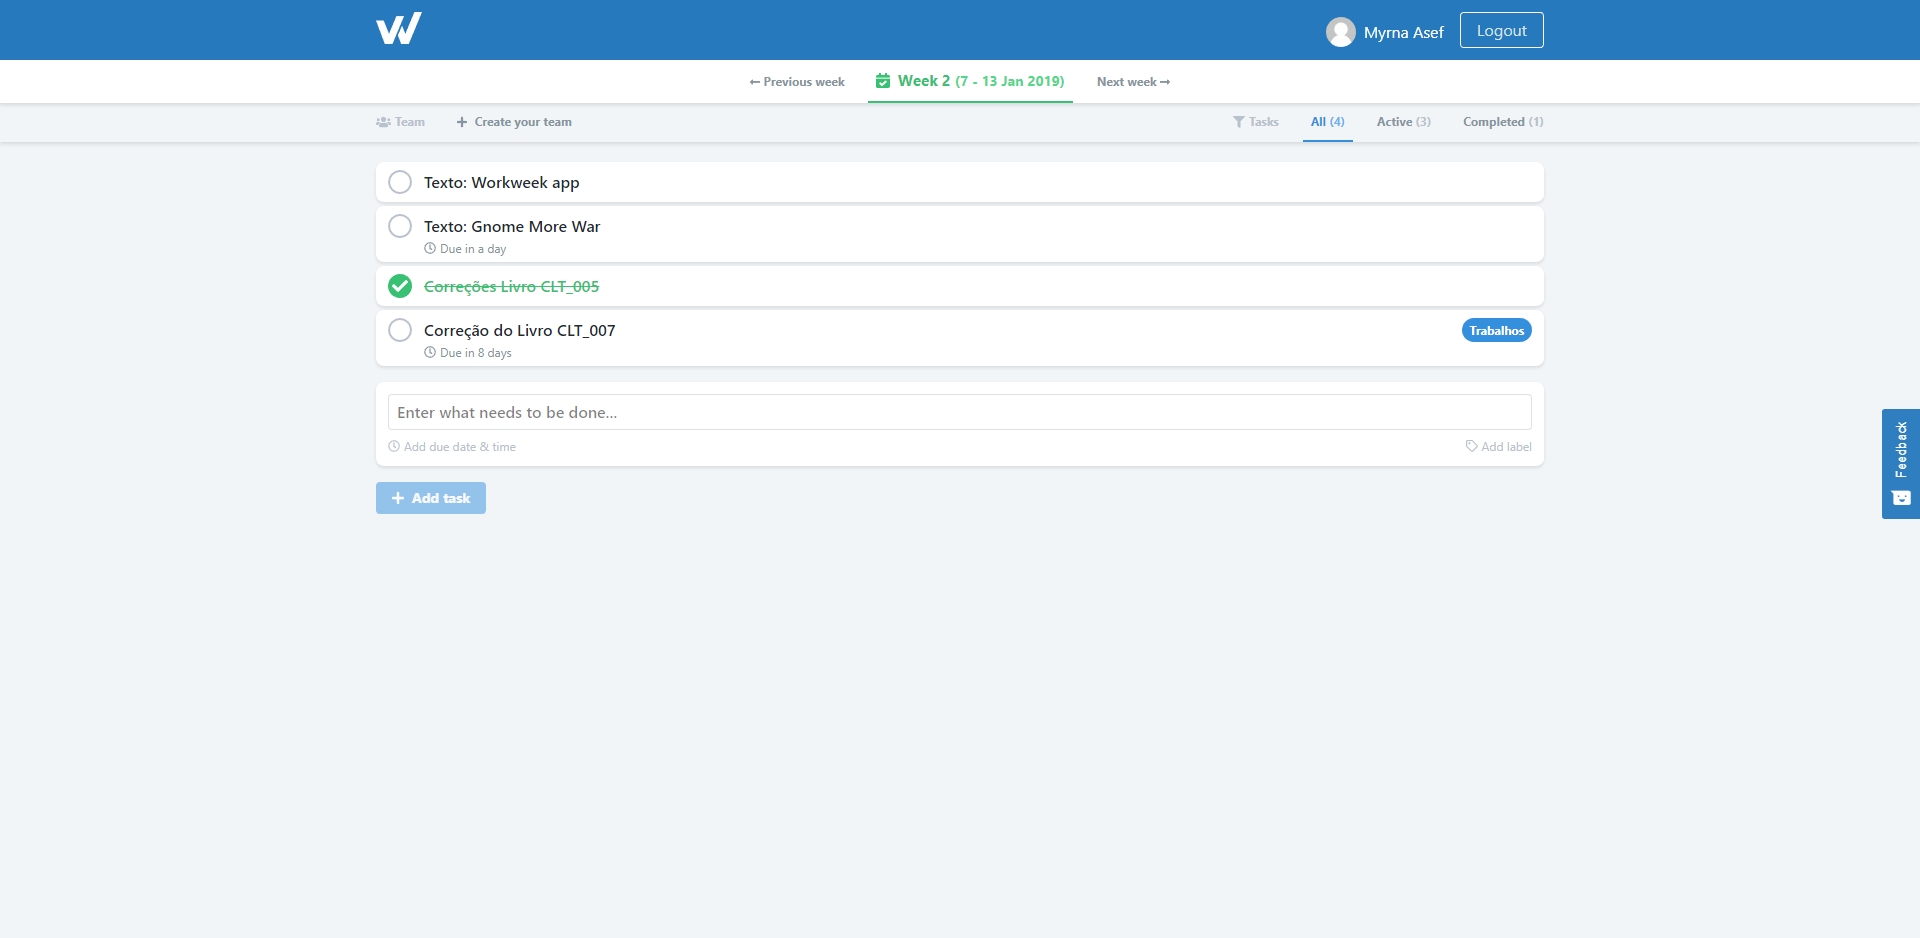Image resolution: width=1920 pixels, height=938 pixels.
Task: Click the Tasks filter funnel icon
Action: point(1239,122)
